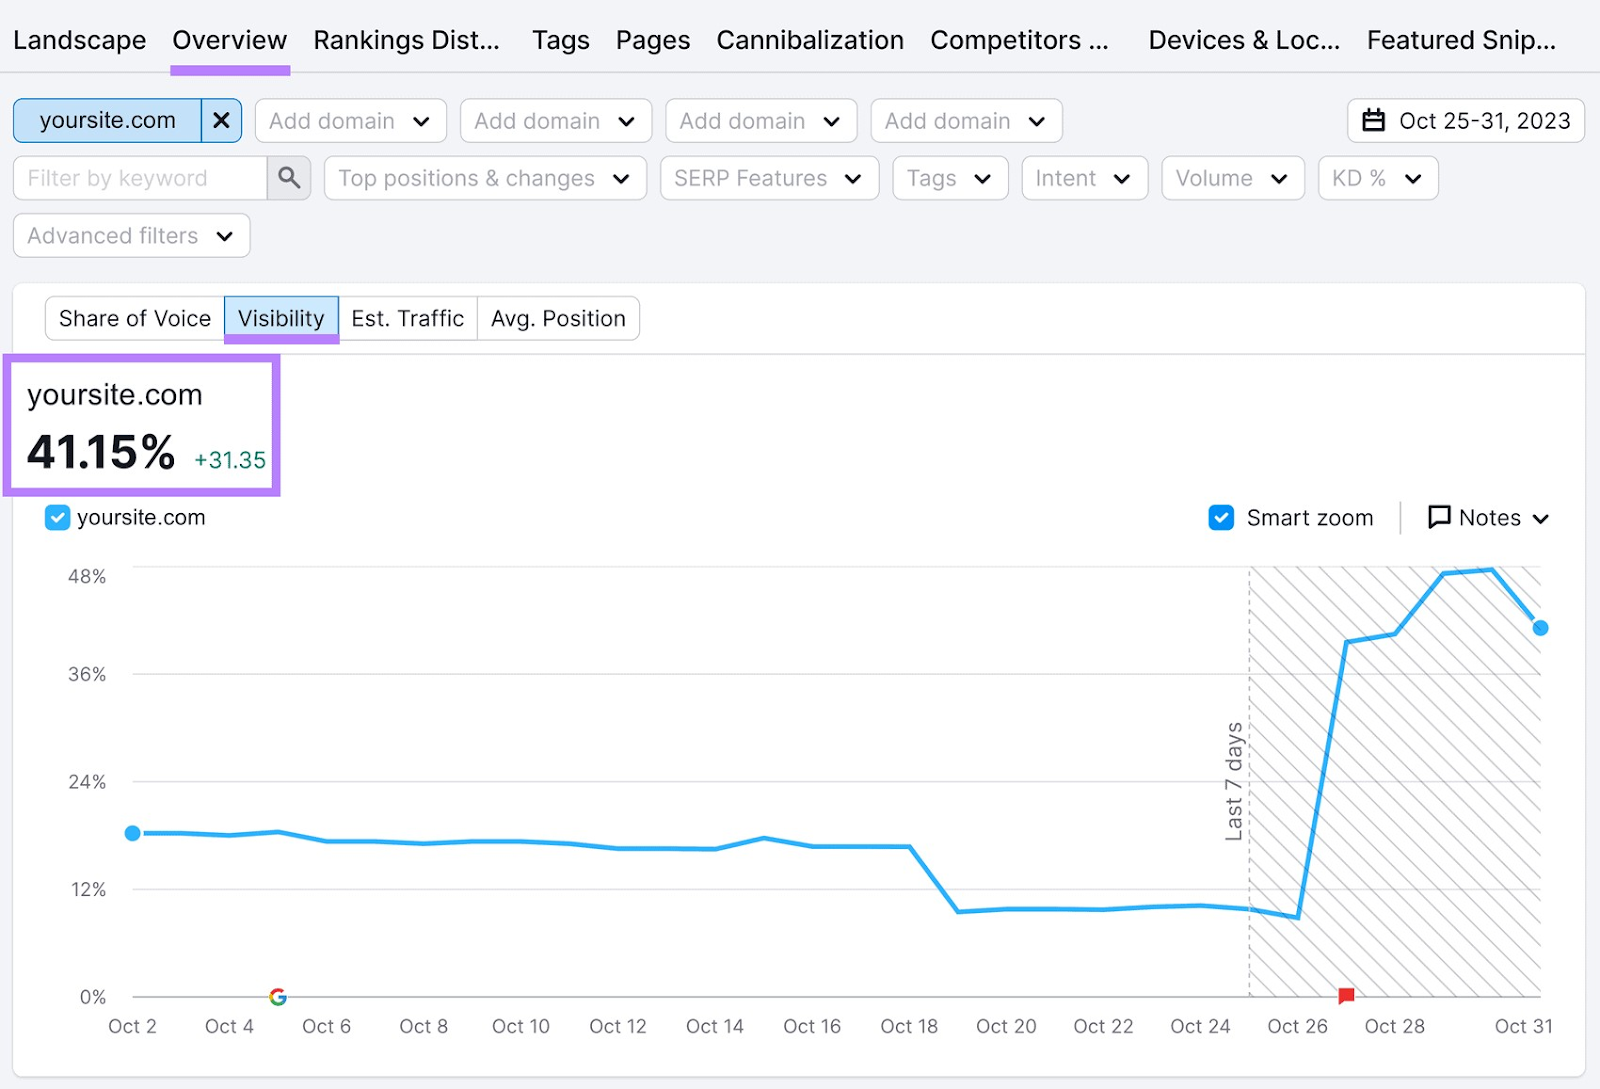Expand the first Add domain dropdown
This screenshot has width=1600, height=1089.
click(x=350, y=120)
